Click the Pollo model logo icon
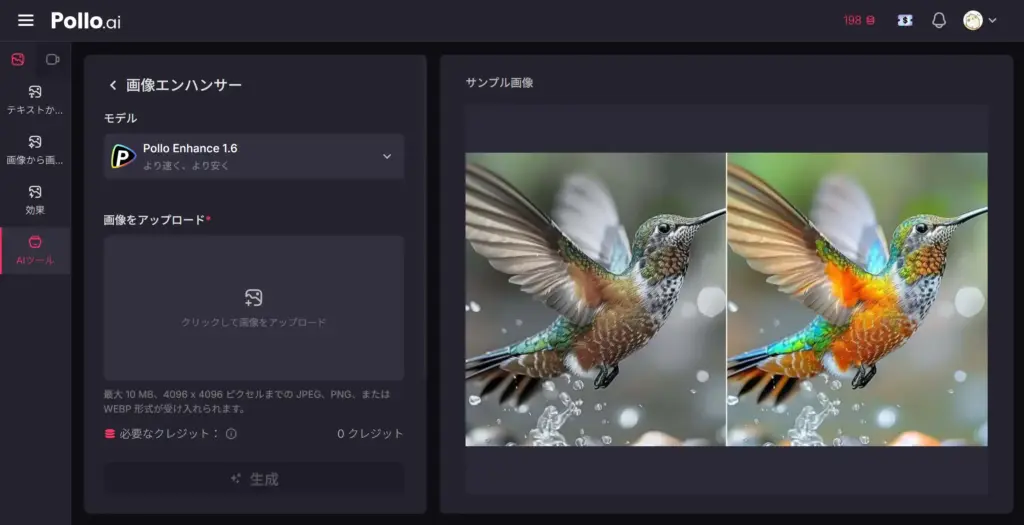This screenshot has height=525, width=1024. [x=123, y=157]
